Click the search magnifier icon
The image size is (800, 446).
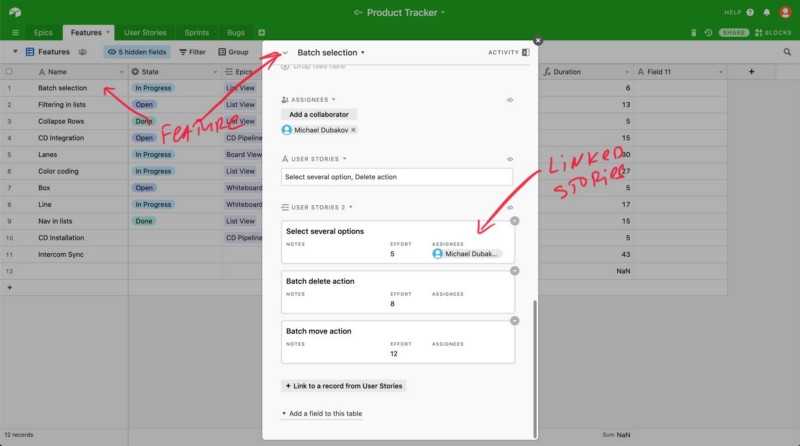coord(787,52)
